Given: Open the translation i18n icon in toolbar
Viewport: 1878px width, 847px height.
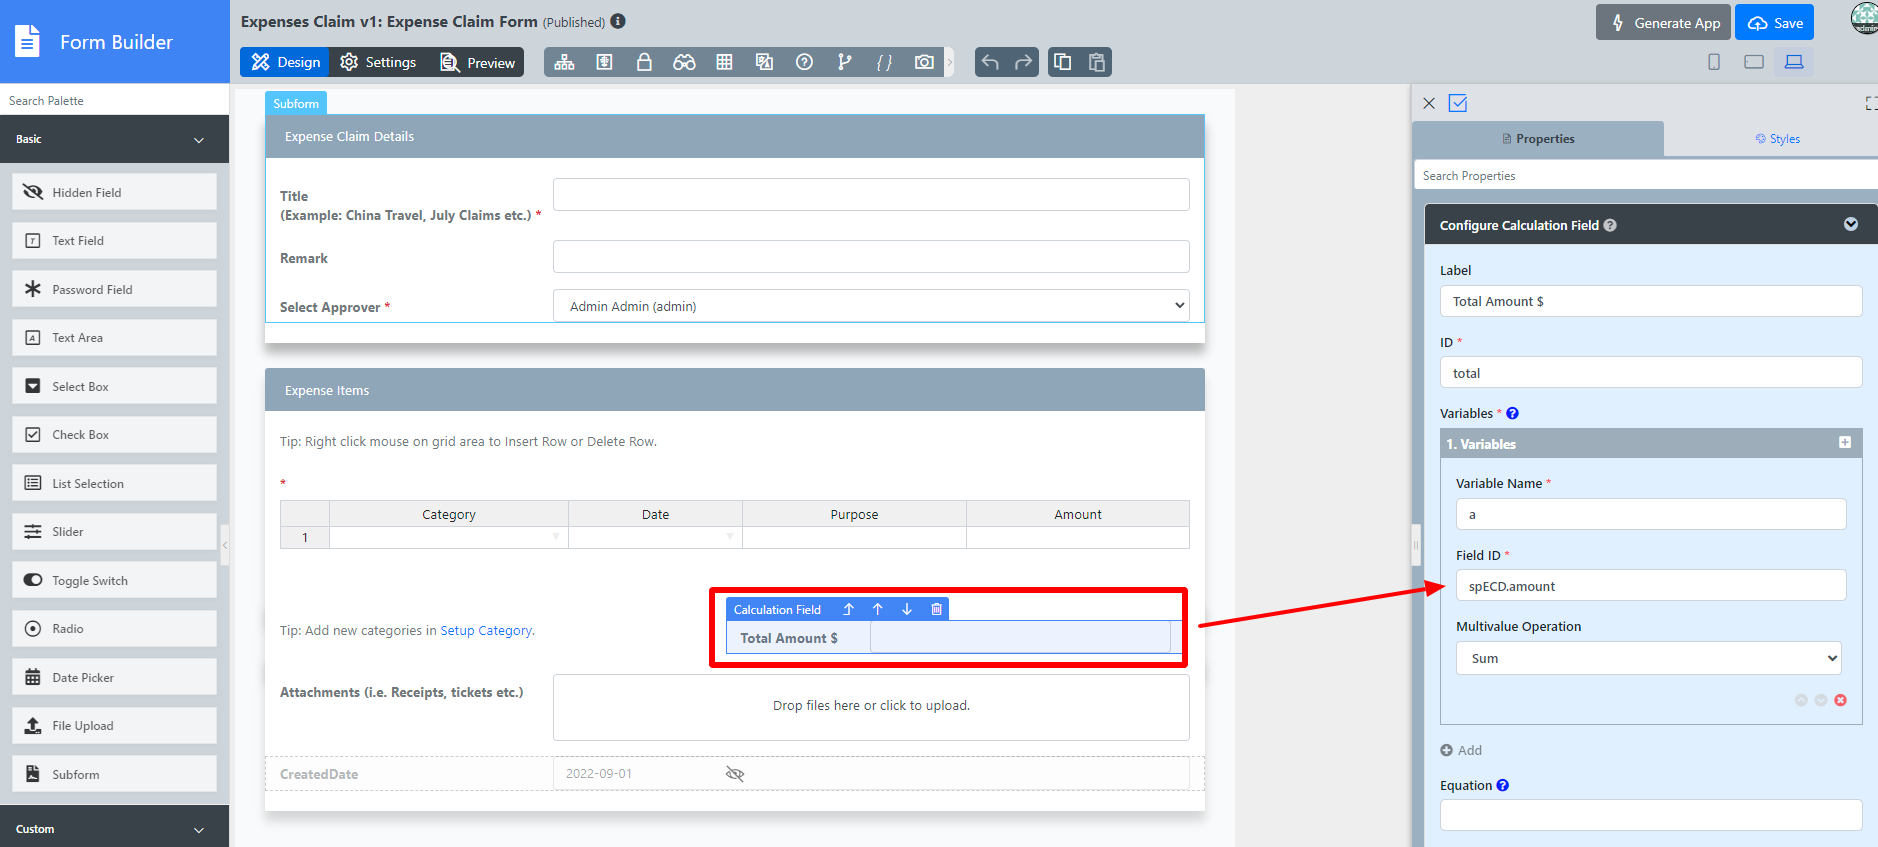Looking at the screenshot, I should (x=764, y=62).
